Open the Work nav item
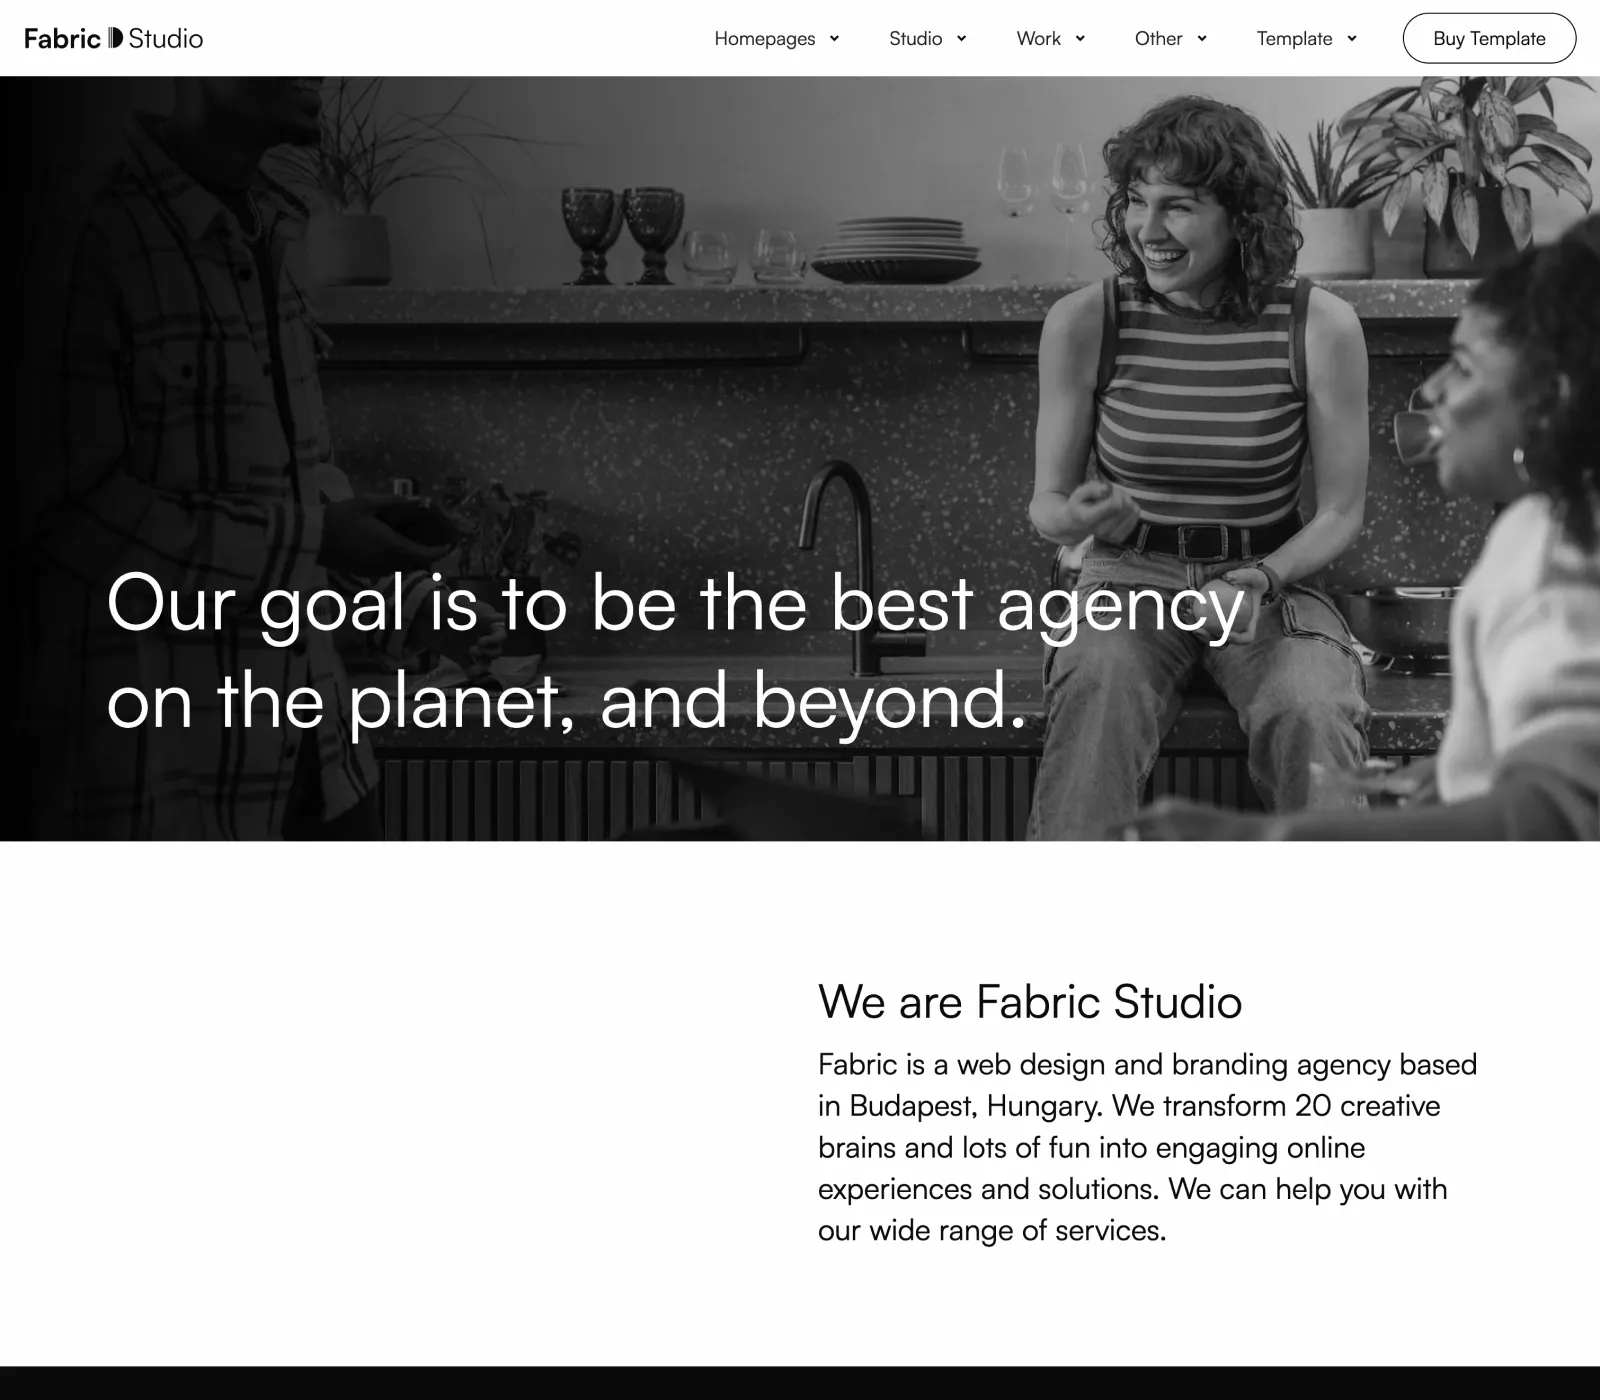This screenshot has width=1600, height=1400. pyautogui.click(x=1039, y=39)
